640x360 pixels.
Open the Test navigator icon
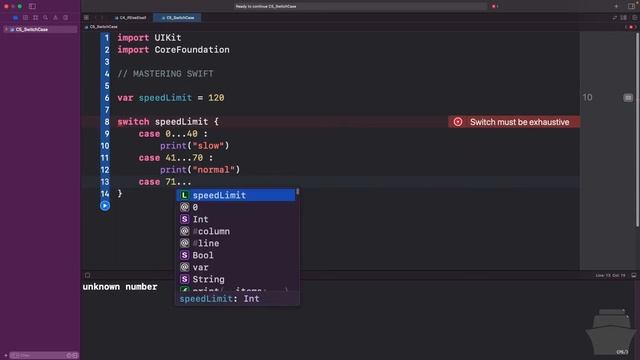pyautogui.click(x=65, y=18)
